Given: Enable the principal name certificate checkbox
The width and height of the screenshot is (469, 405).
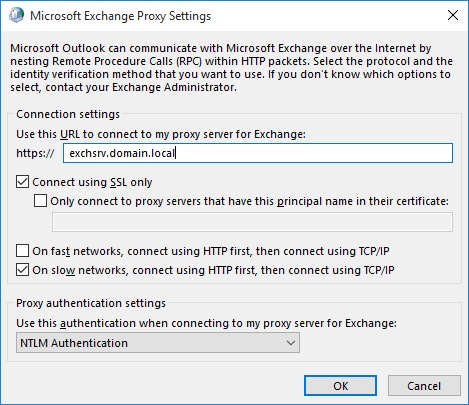Looking at the screenshot, I should pos(40,201).
